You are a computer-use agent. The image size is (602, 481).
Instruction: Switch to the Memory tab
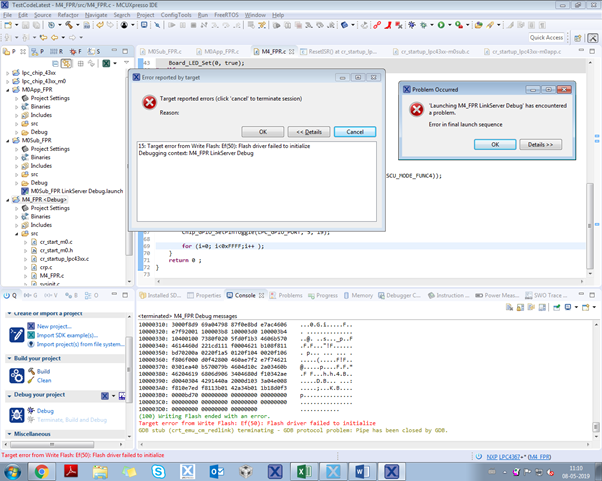pyautogui.click(x=358, y=296)
